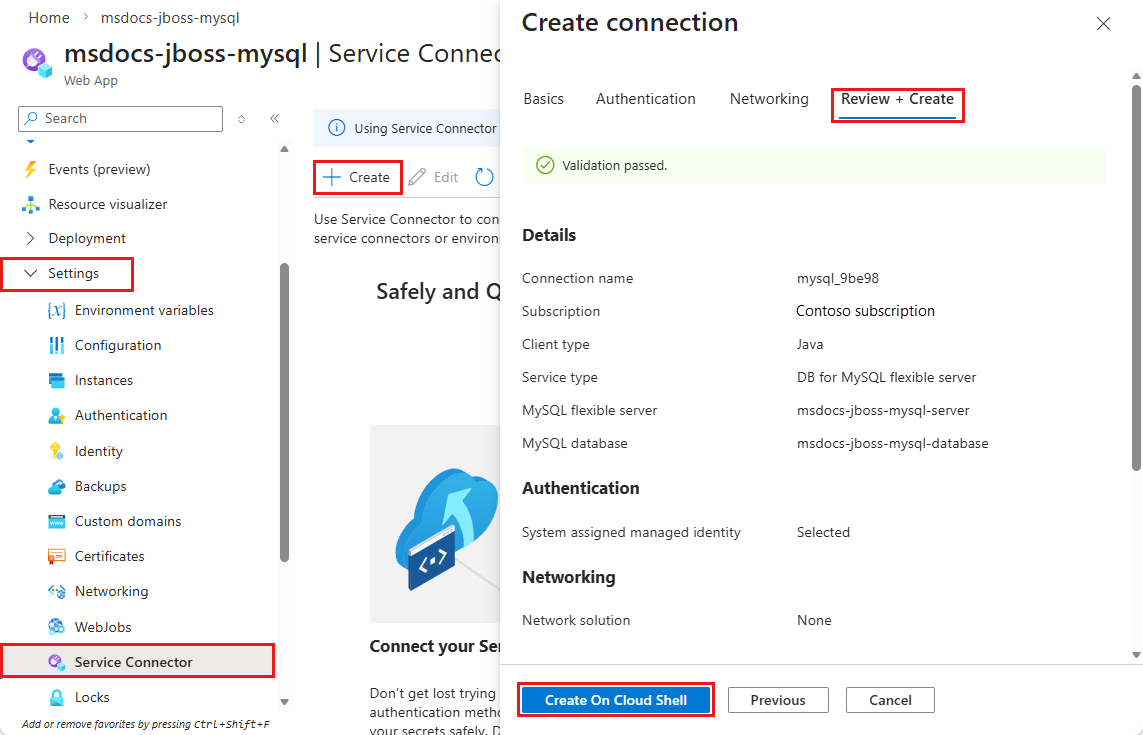This screenshot has width=1143, height=735.
Task: Close the Create connection panel
Action: click(x=1104, y=23)
